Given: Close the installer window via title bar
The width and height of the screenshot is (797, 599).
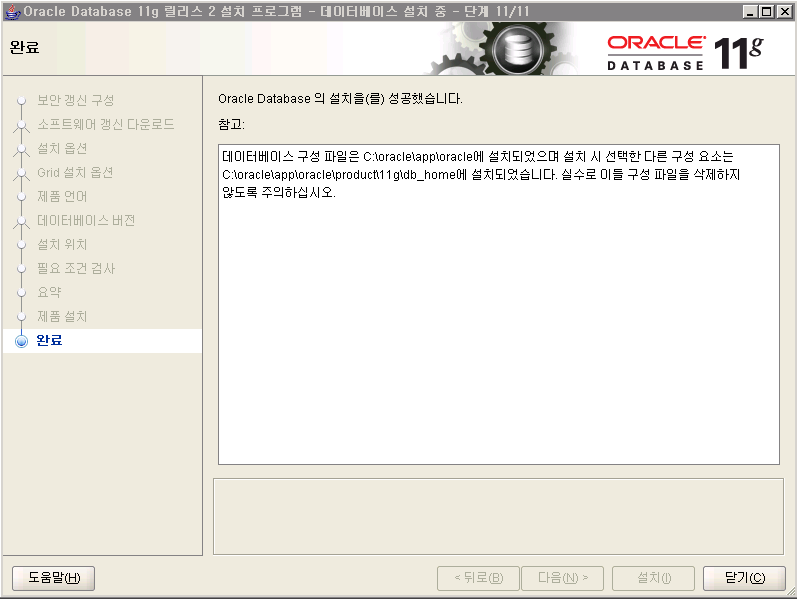Looking at the screenshot, I should [x=784, y=11].
